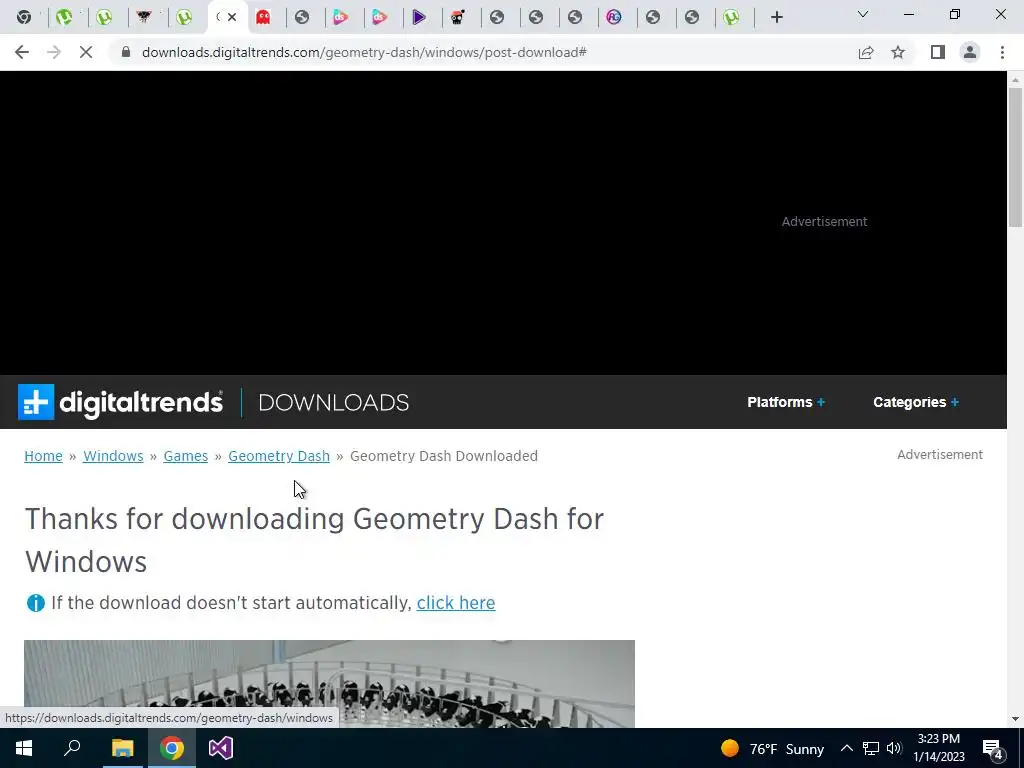Image resolution: width=1024 pixels, height=768 pixels.
Task: Open network status tray icon
Action: point(871,748)
